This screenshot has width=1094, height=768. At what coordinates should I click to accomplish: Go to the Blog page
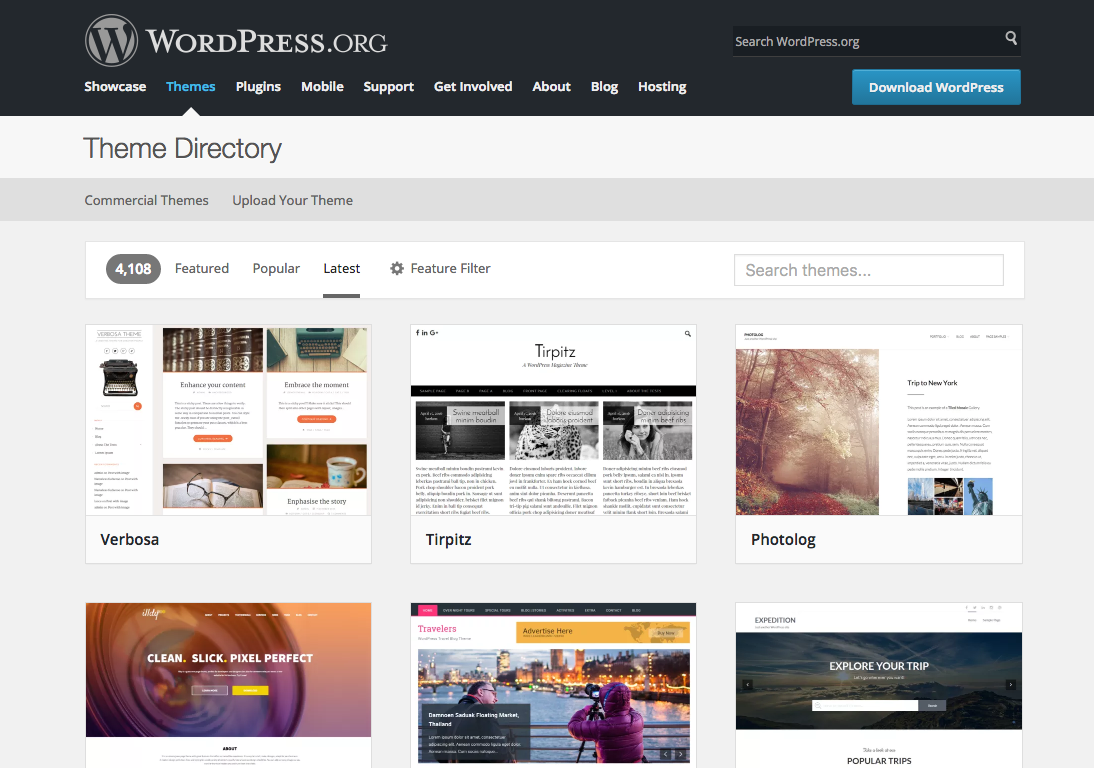(x=604, y=86)
